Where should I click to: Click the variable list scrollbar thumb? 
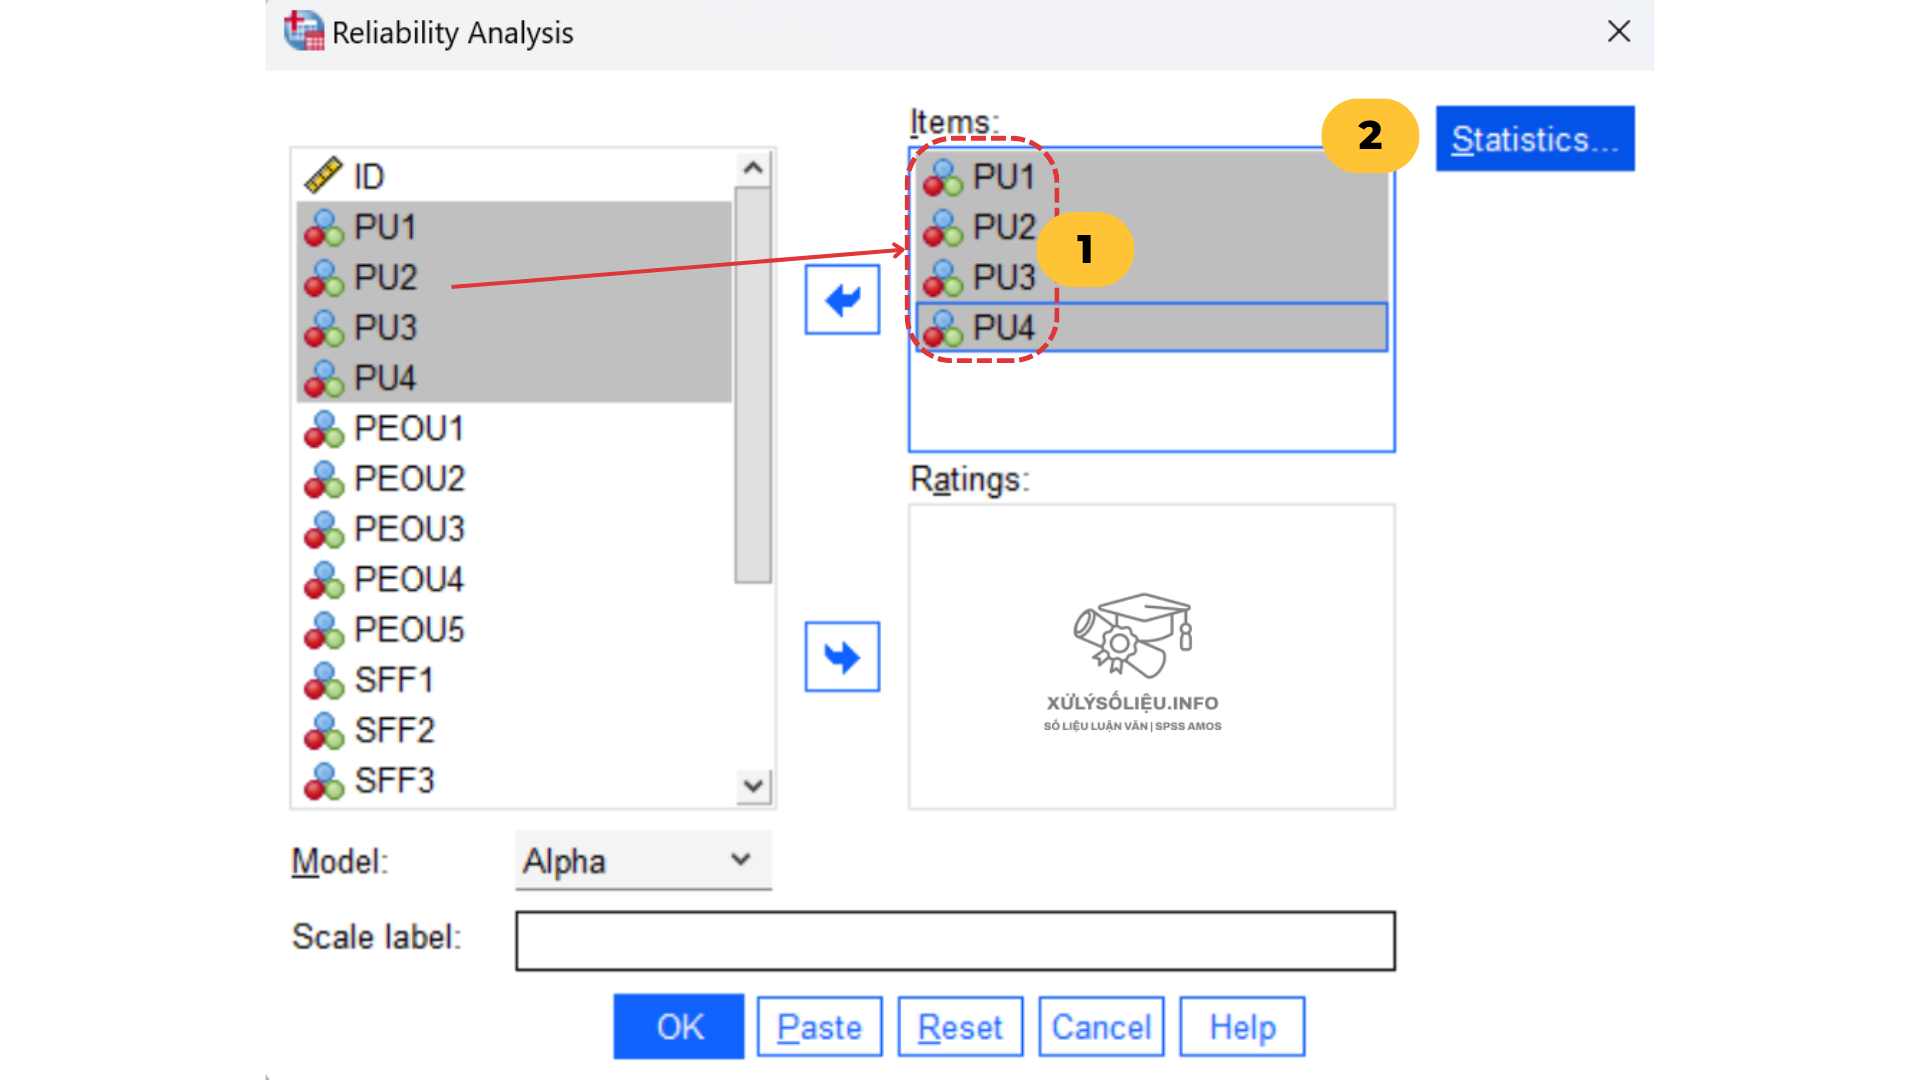point(752,384)
